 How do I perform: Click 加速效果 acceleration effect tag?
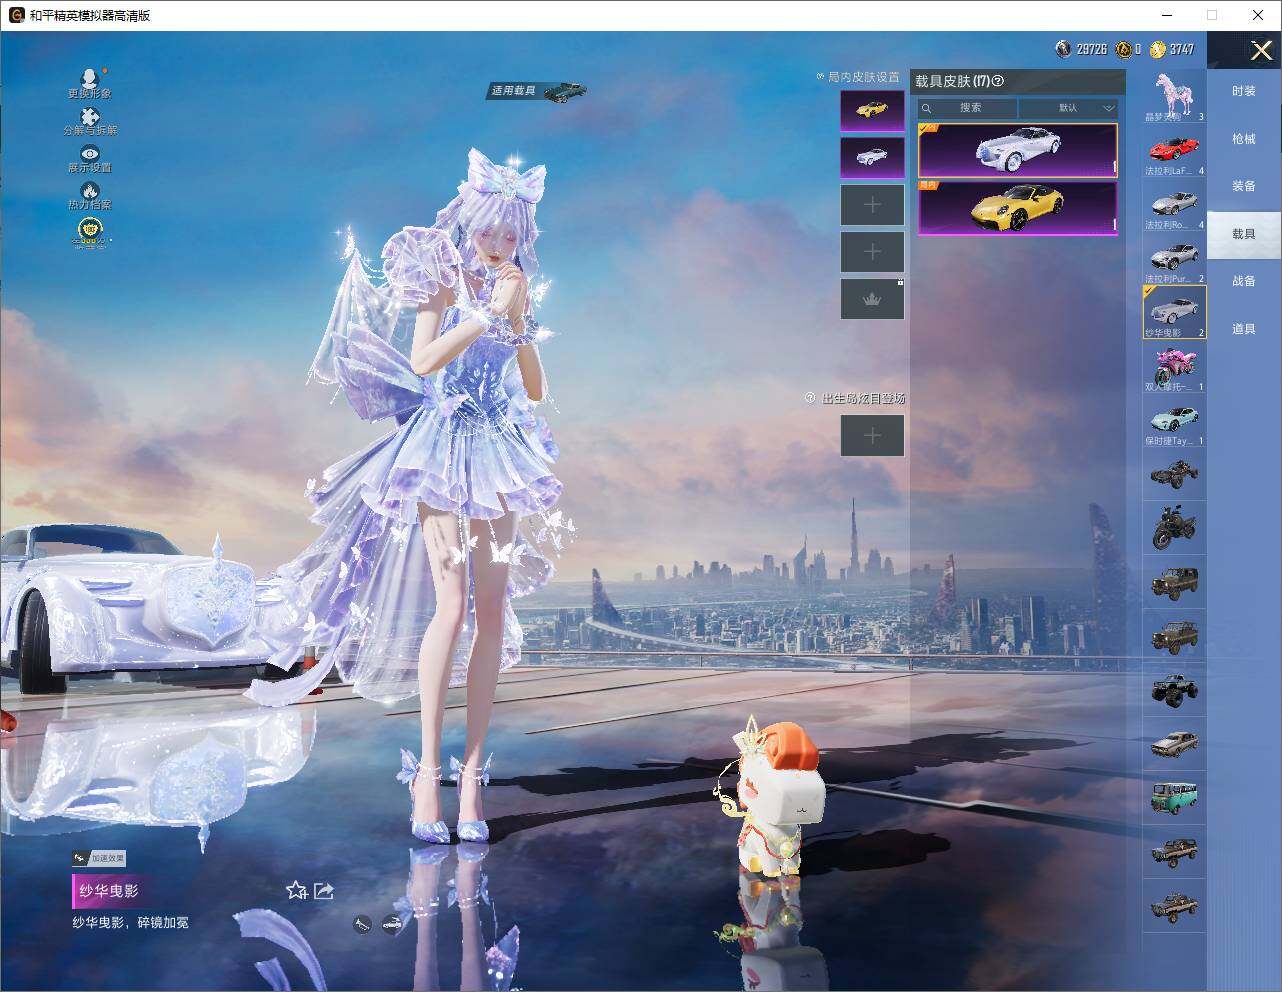[x=99, y=858]
